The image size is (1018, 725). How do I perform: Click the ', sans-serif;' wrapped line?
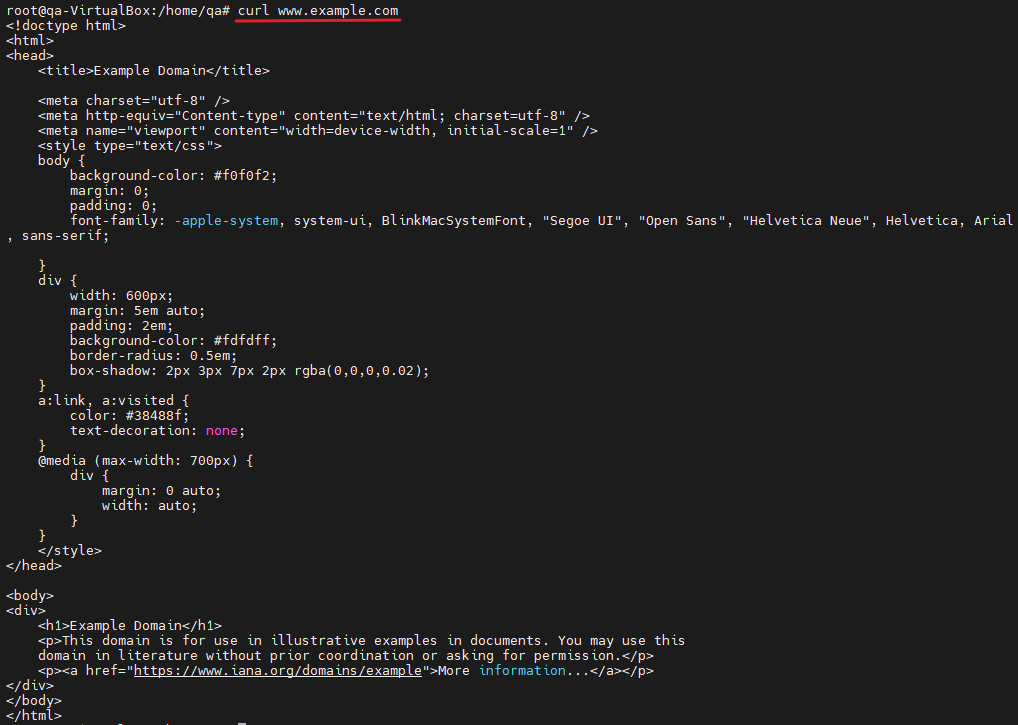coord(58,236)
